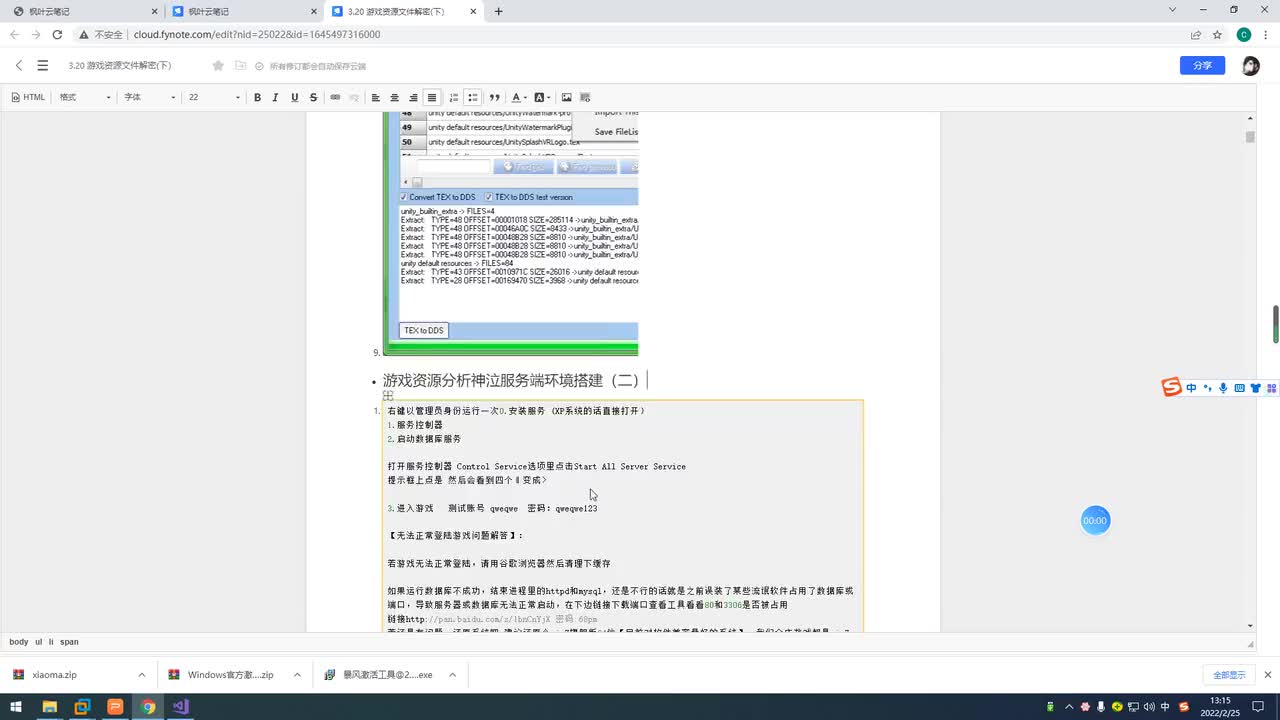Apply bold formatting
This screenshot has height=720, width=1280.
[x=257, y=97]
